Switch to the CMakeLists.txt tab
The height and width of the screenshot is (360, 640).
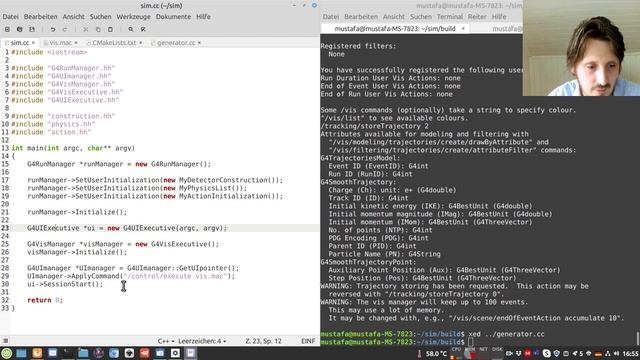113,42
